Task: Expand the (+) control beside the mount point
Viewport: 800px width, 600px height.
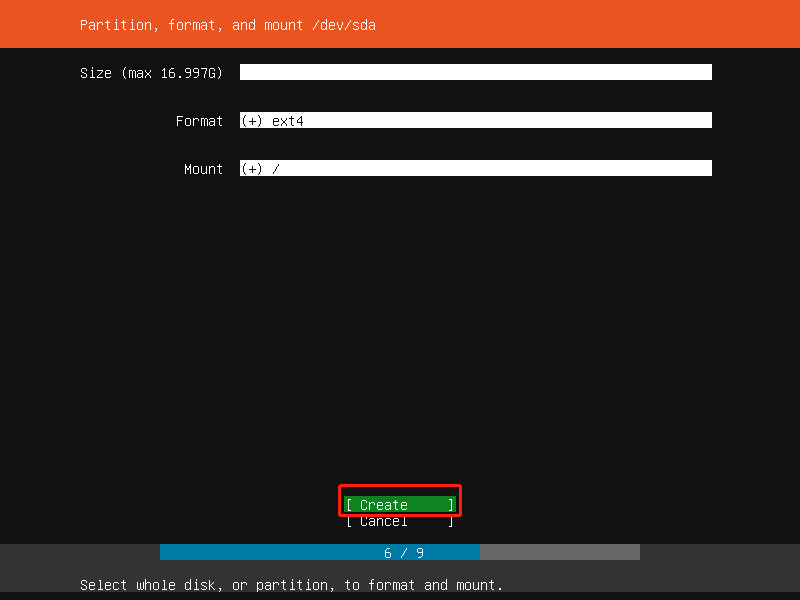Action: 251,168
